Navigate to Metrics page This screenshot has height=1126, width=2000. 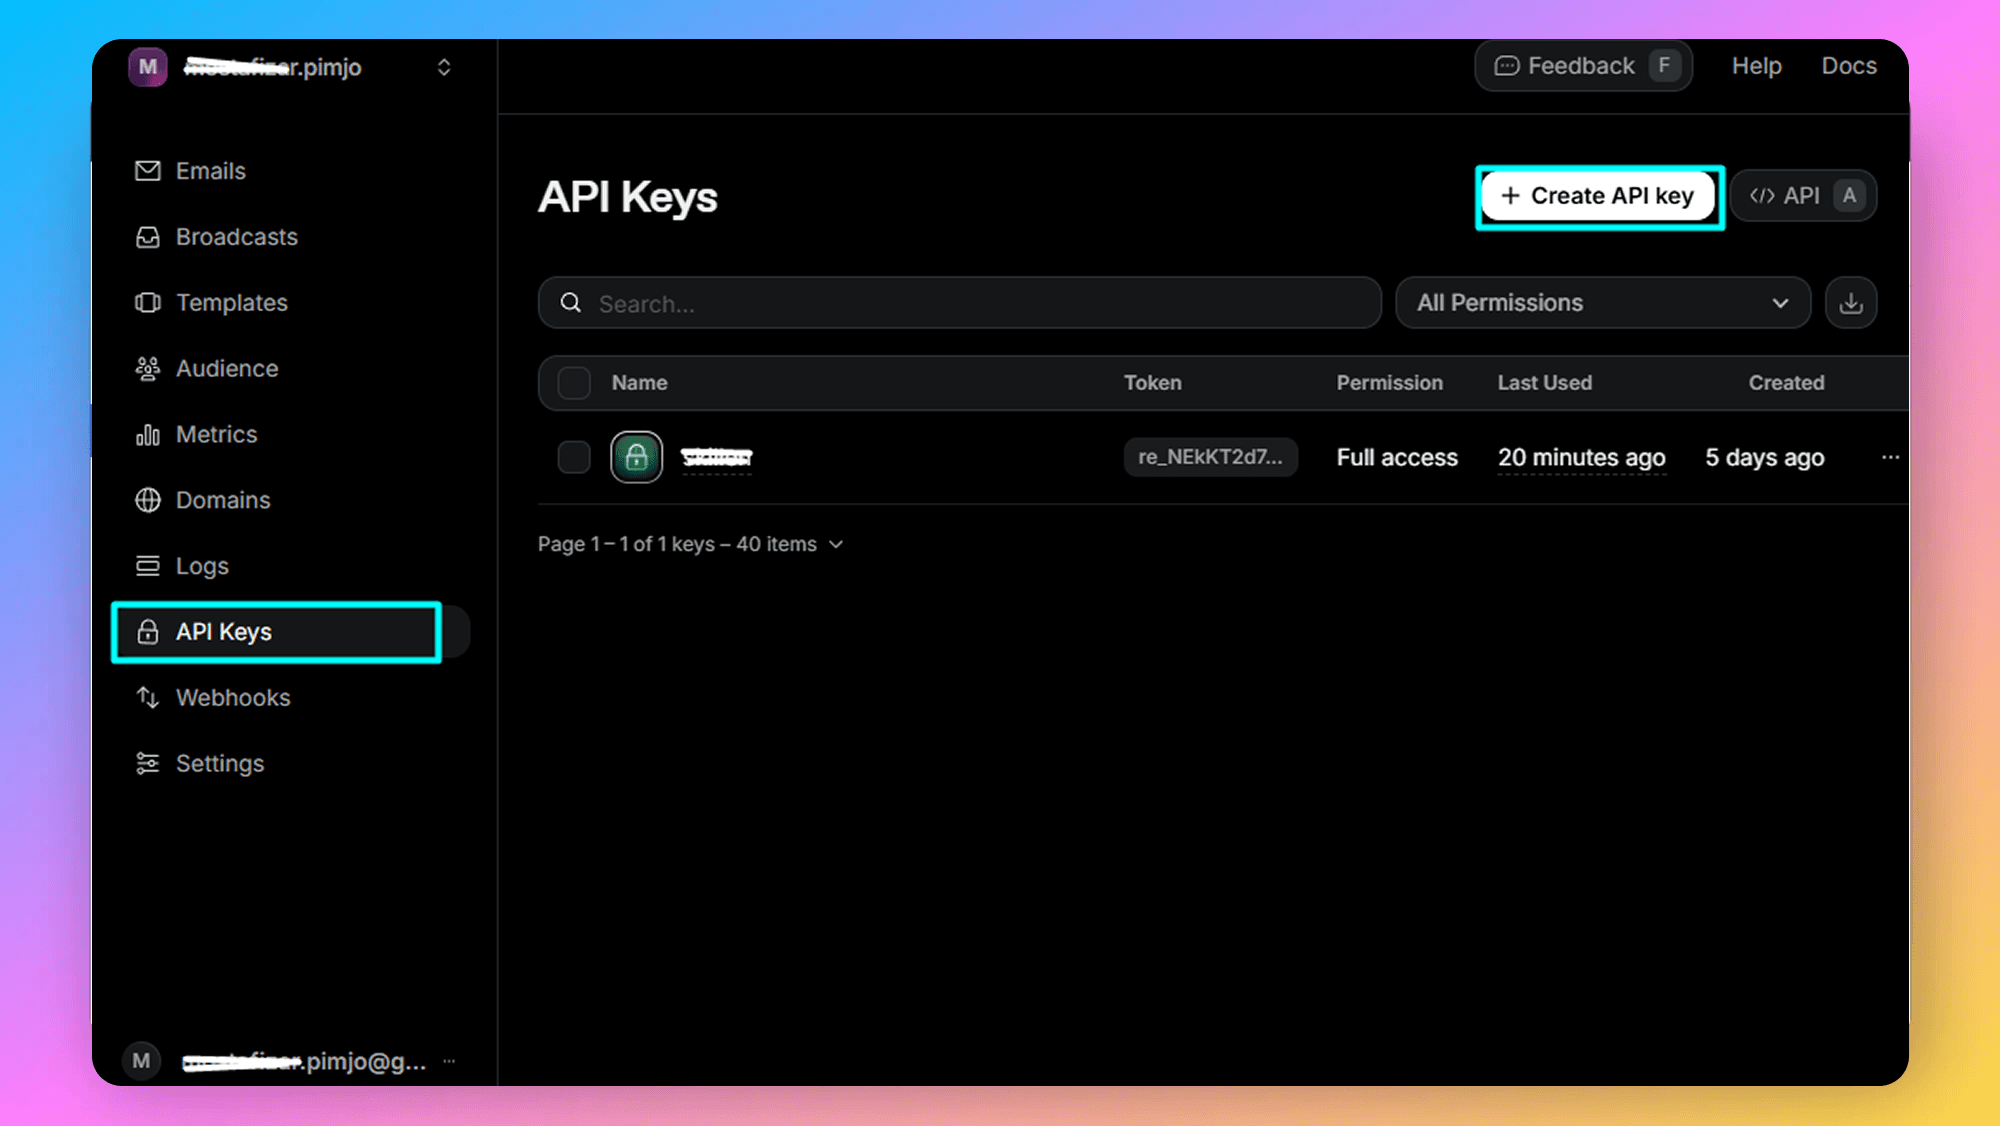click(216, 434)
